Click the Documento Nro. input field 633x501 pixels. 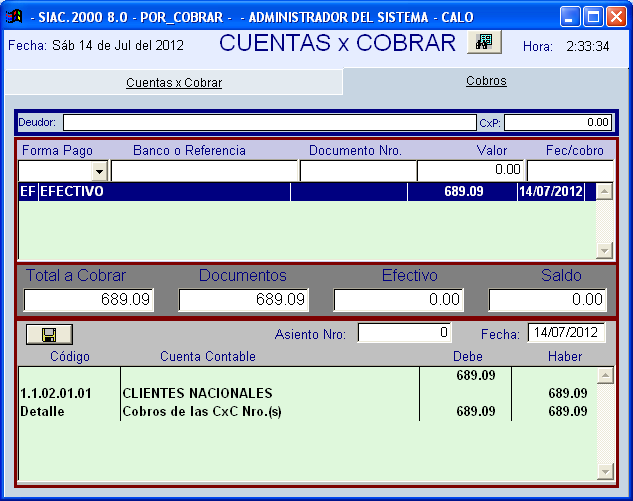coord(357,171)
